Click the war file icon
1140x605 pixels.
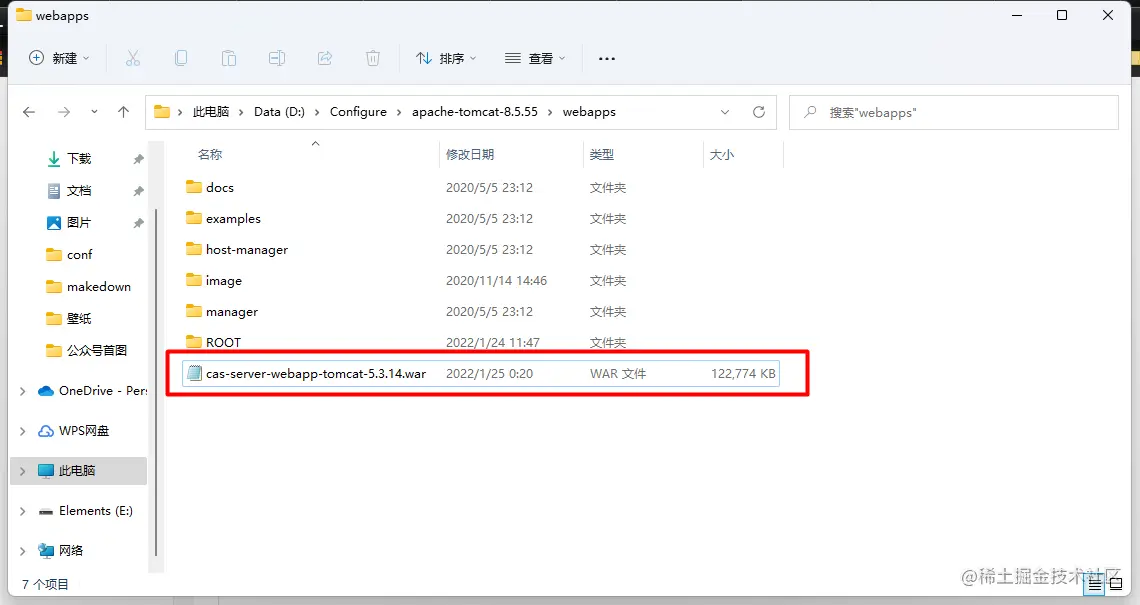pos(194,374)
